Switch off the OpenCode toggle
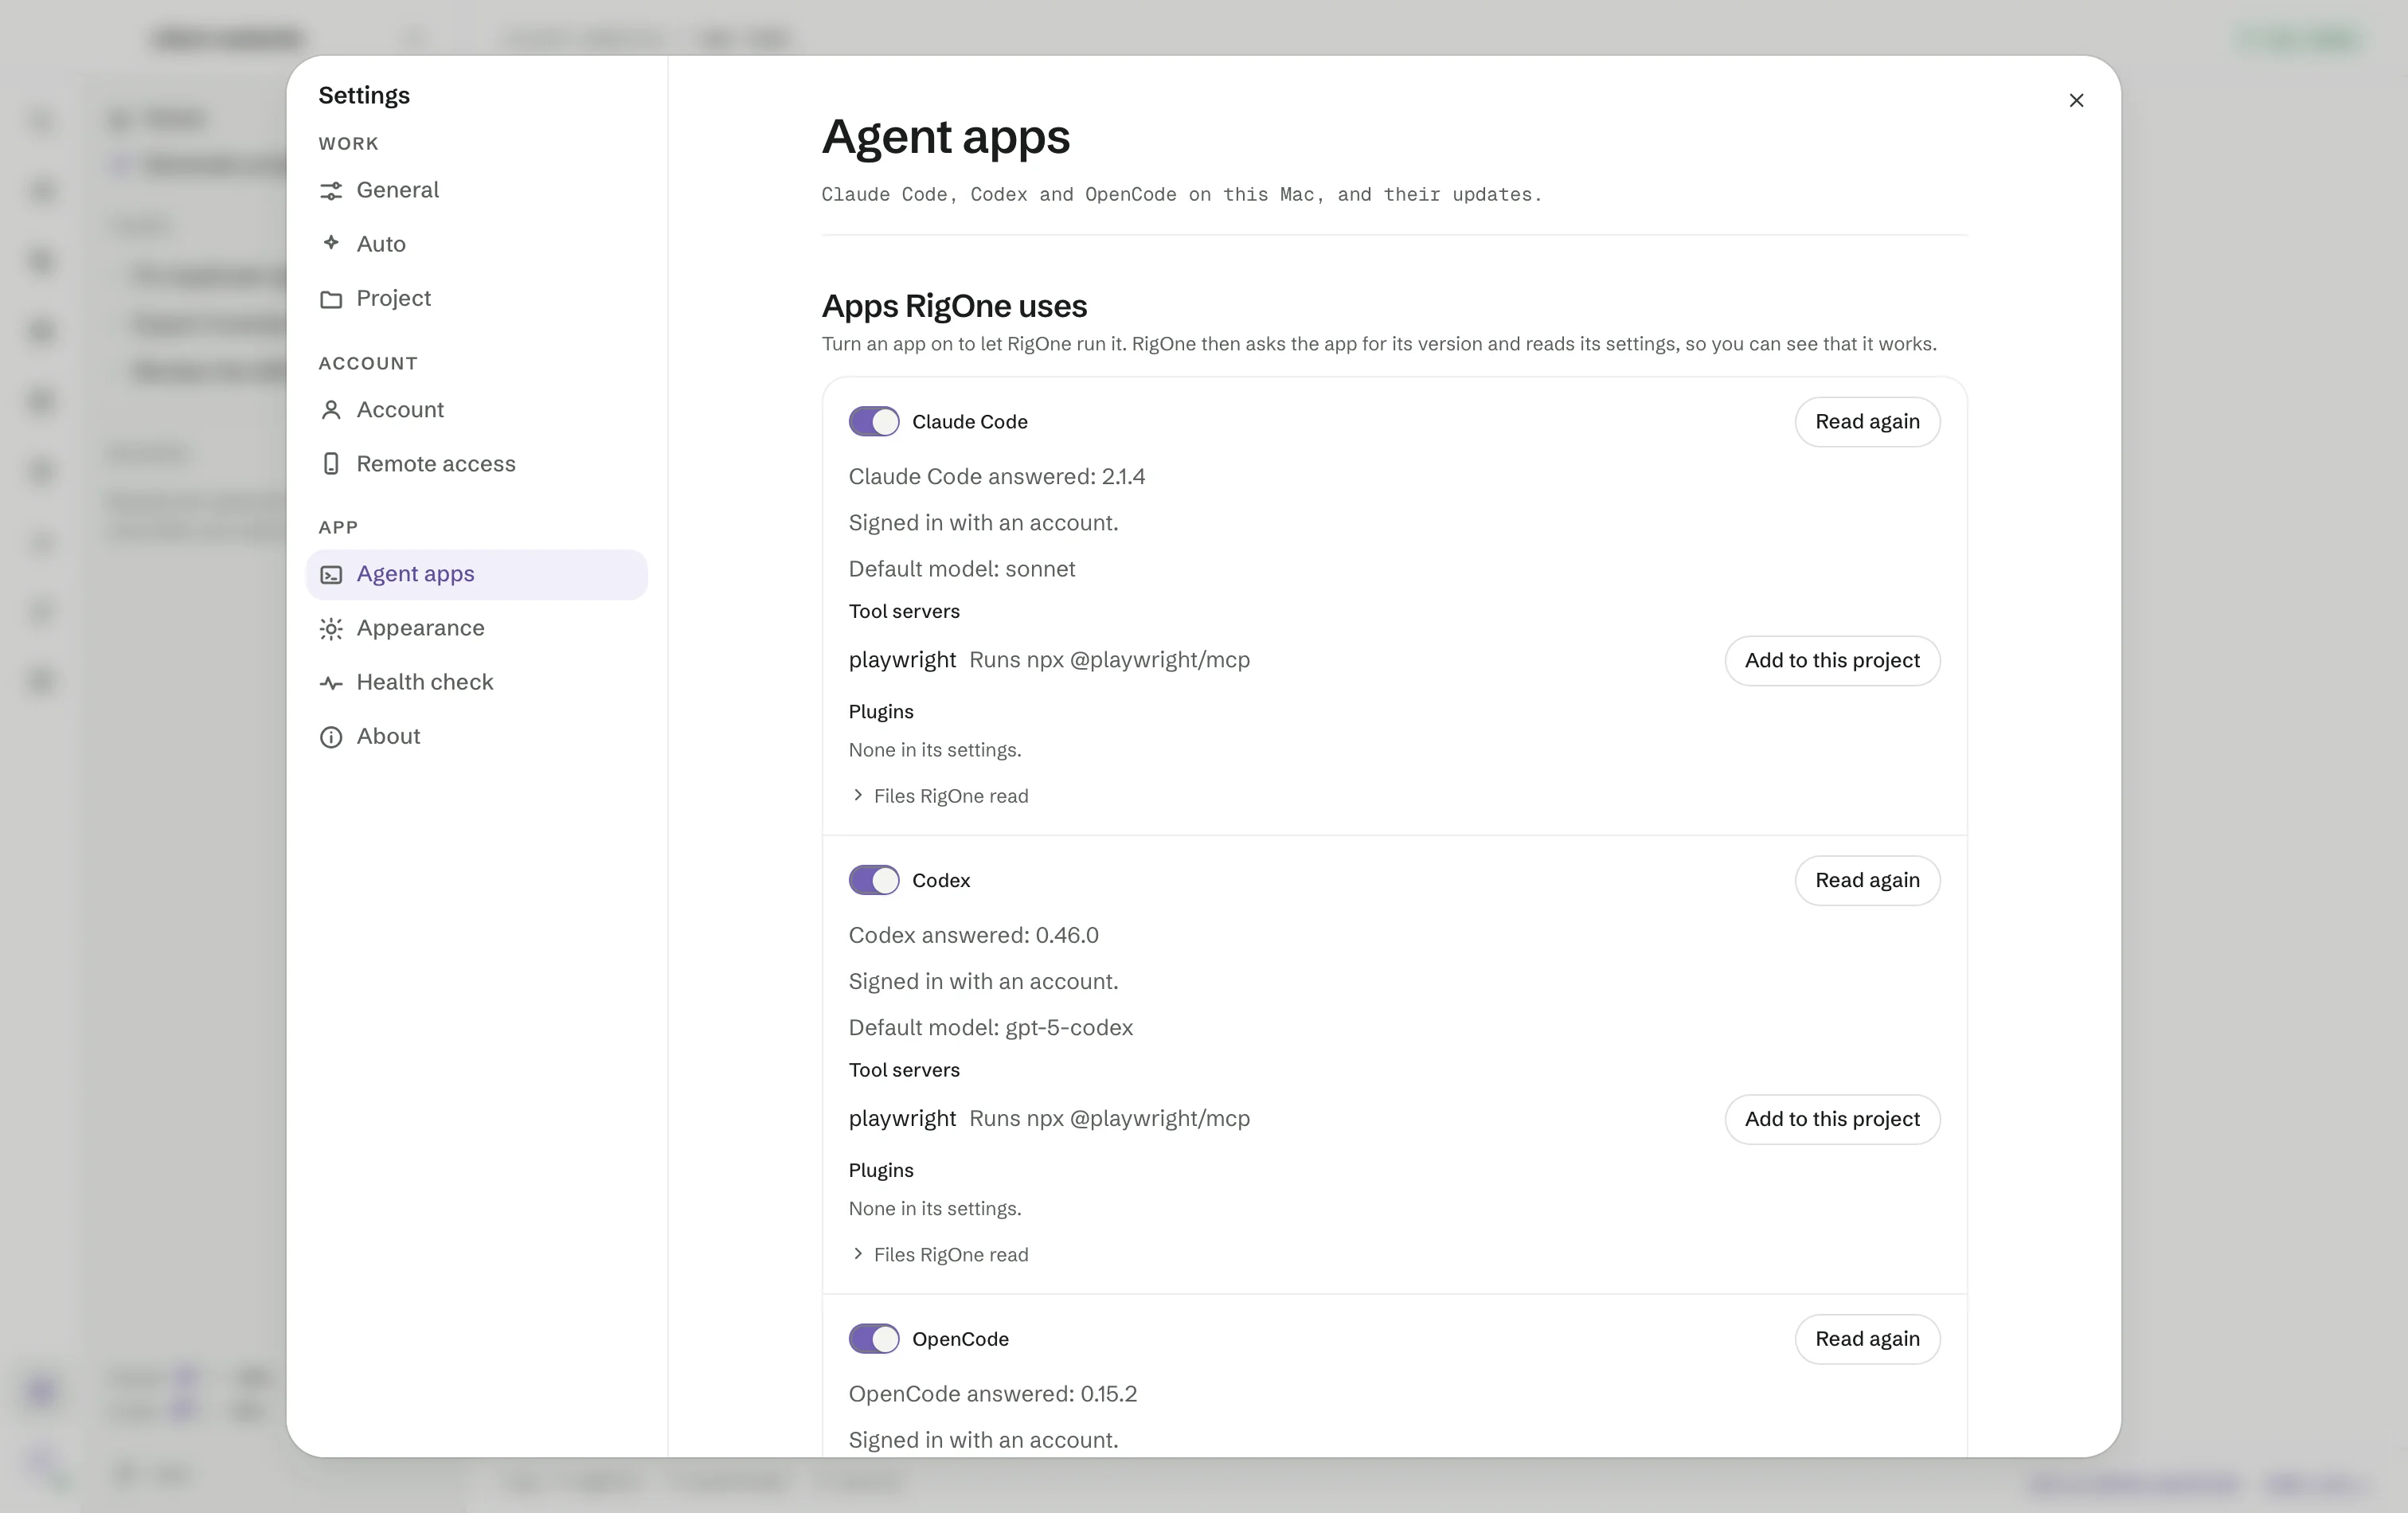 tap(874, 1339)
